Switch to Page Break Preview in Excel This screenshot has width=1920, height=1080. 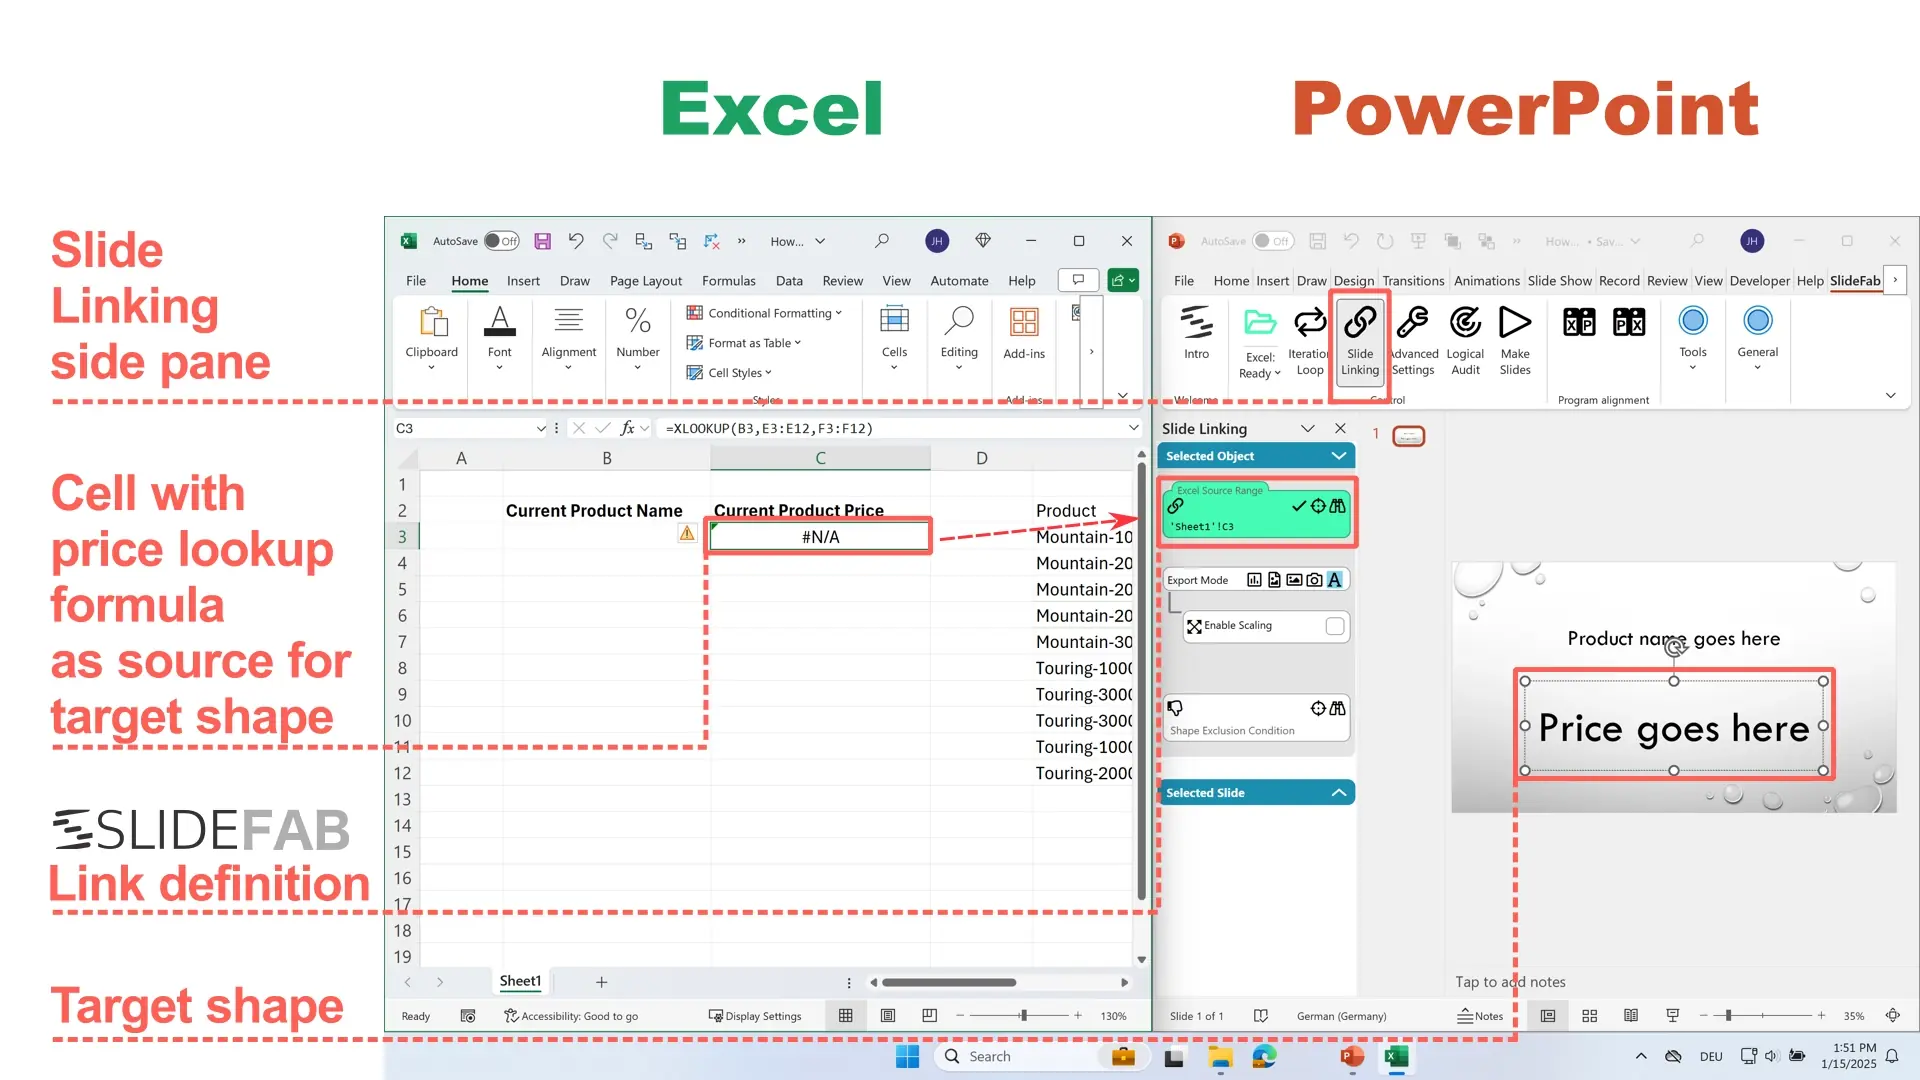click(929, 1015)
